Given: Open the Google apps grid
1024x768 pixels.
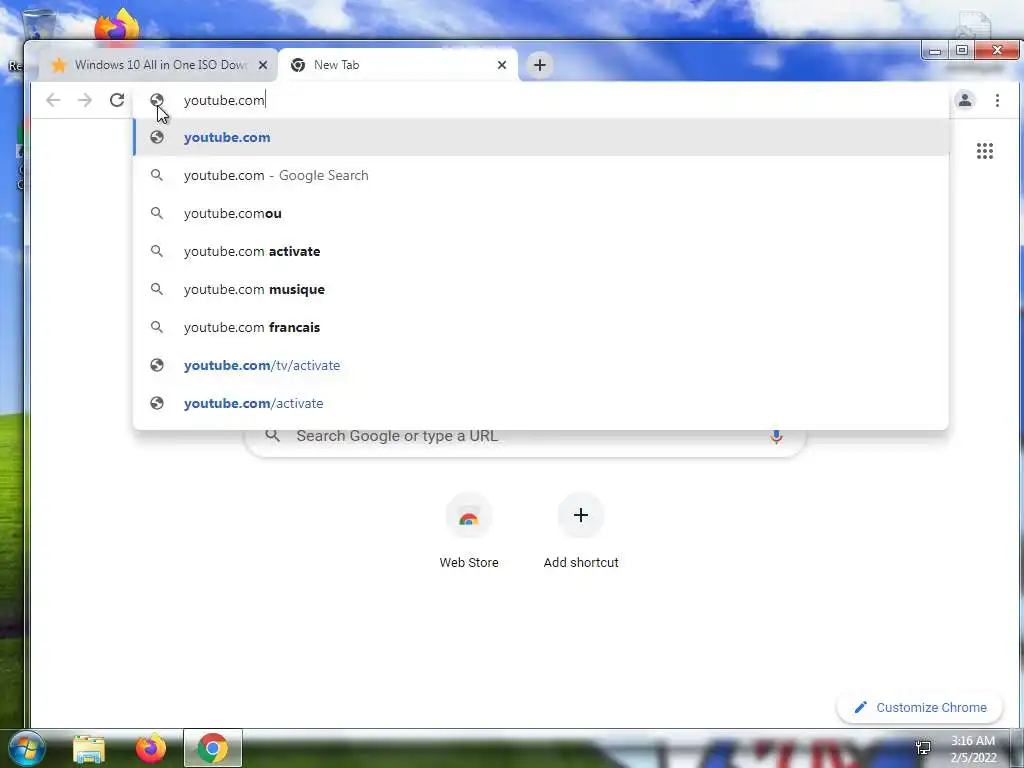Looking at the screenshot, I should point(985,151).
